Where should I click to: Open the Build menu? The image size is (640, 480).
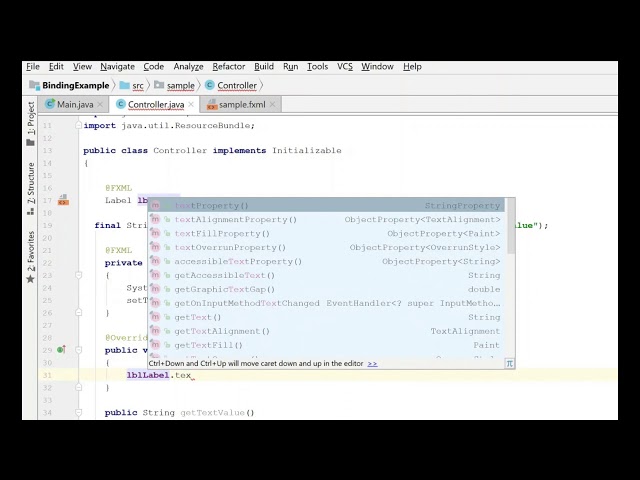(264, 67)
